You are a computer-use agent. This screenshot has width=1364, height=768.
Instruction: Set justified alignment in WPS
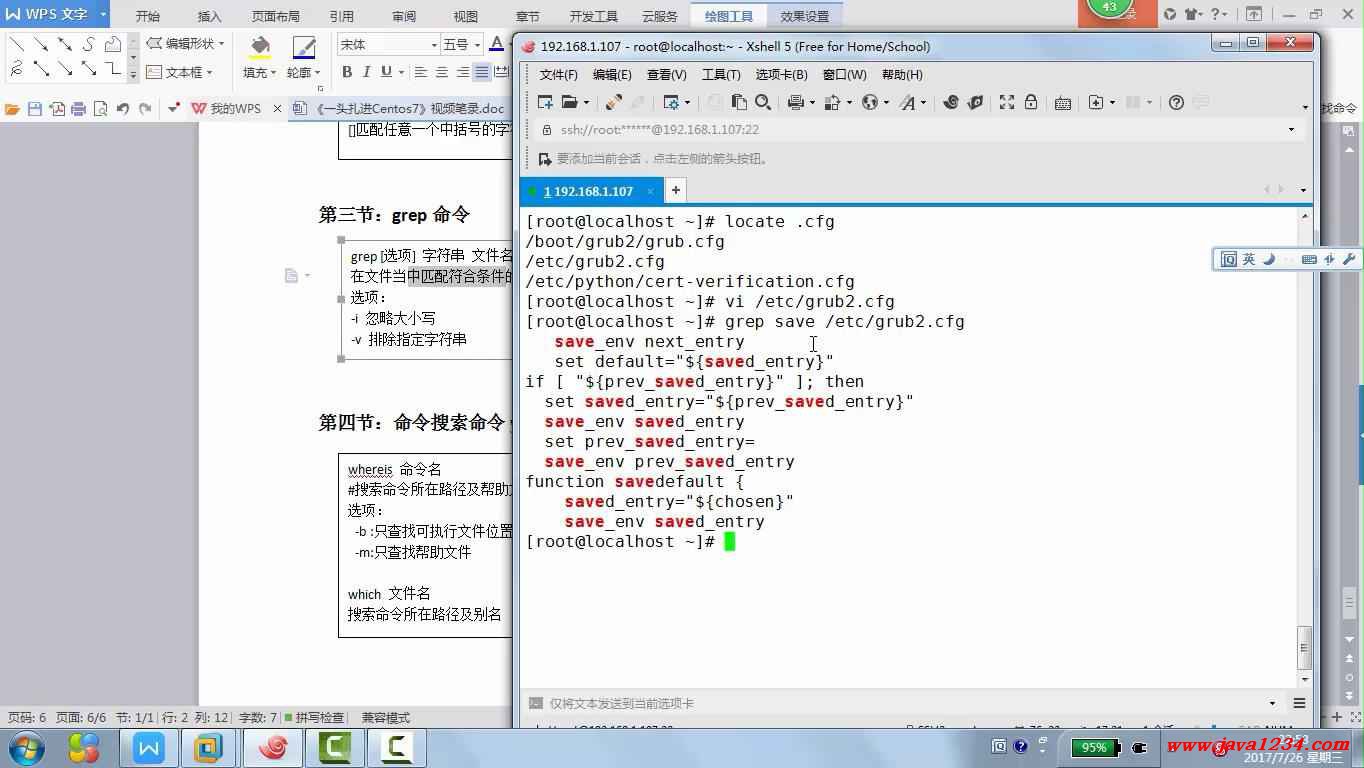click(x=482, y=72)
